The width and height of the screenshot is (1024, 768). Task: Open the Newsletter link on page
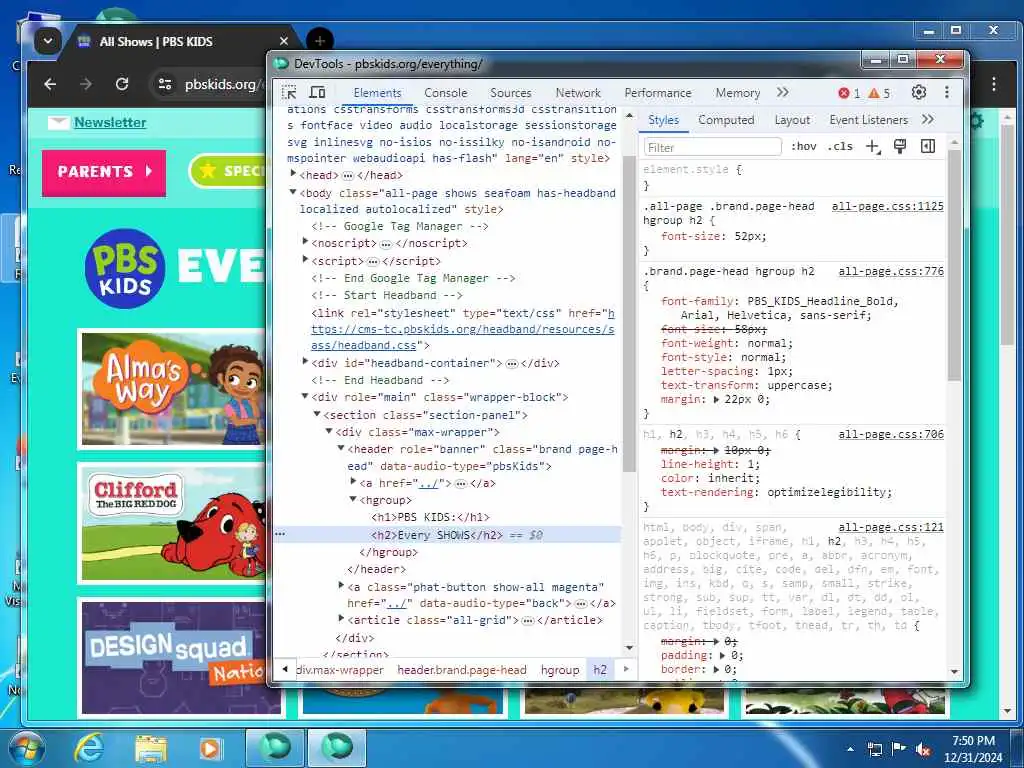tap(110, 122)
